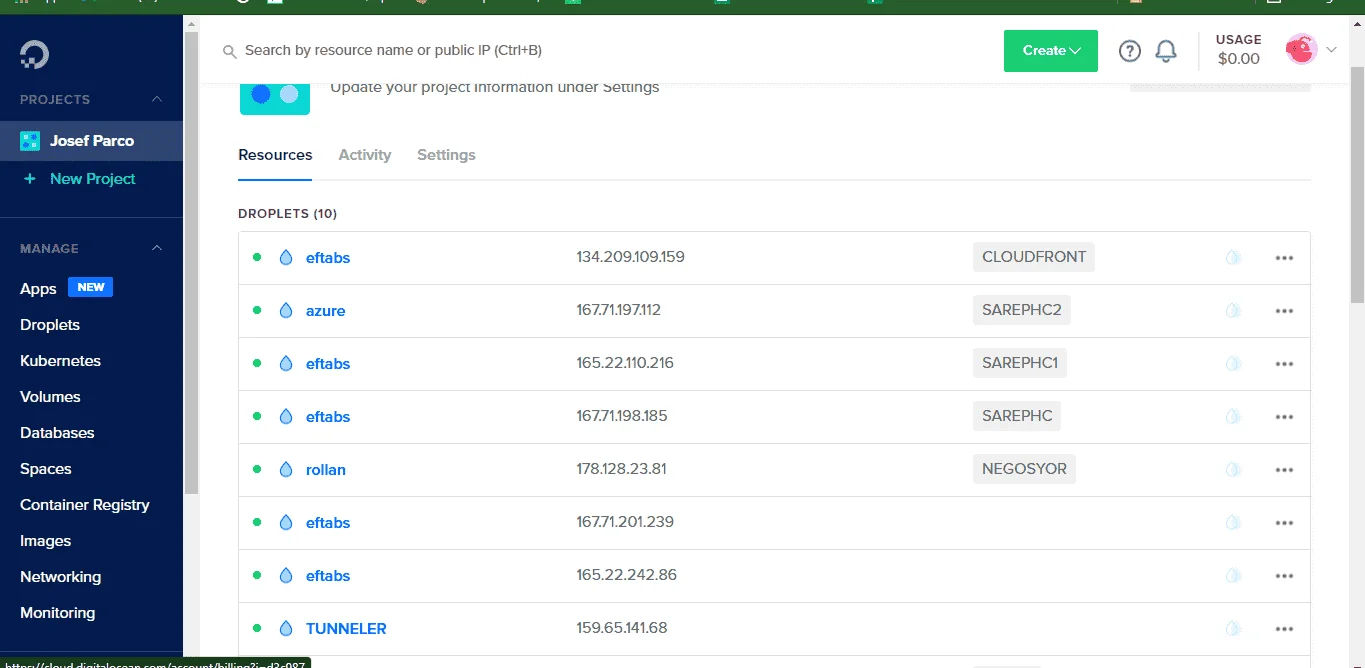The width and height of the screenshot is (1365, 668).
Task: Click the user avatar icon
Action: tap(1300, 49)
